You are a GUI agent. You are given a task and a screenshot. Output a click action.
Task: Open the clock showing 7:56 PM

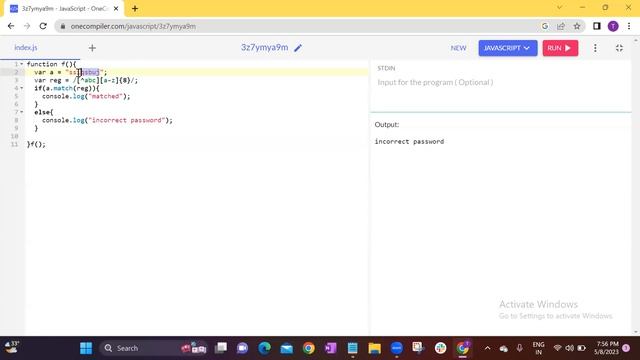(607, 348)
